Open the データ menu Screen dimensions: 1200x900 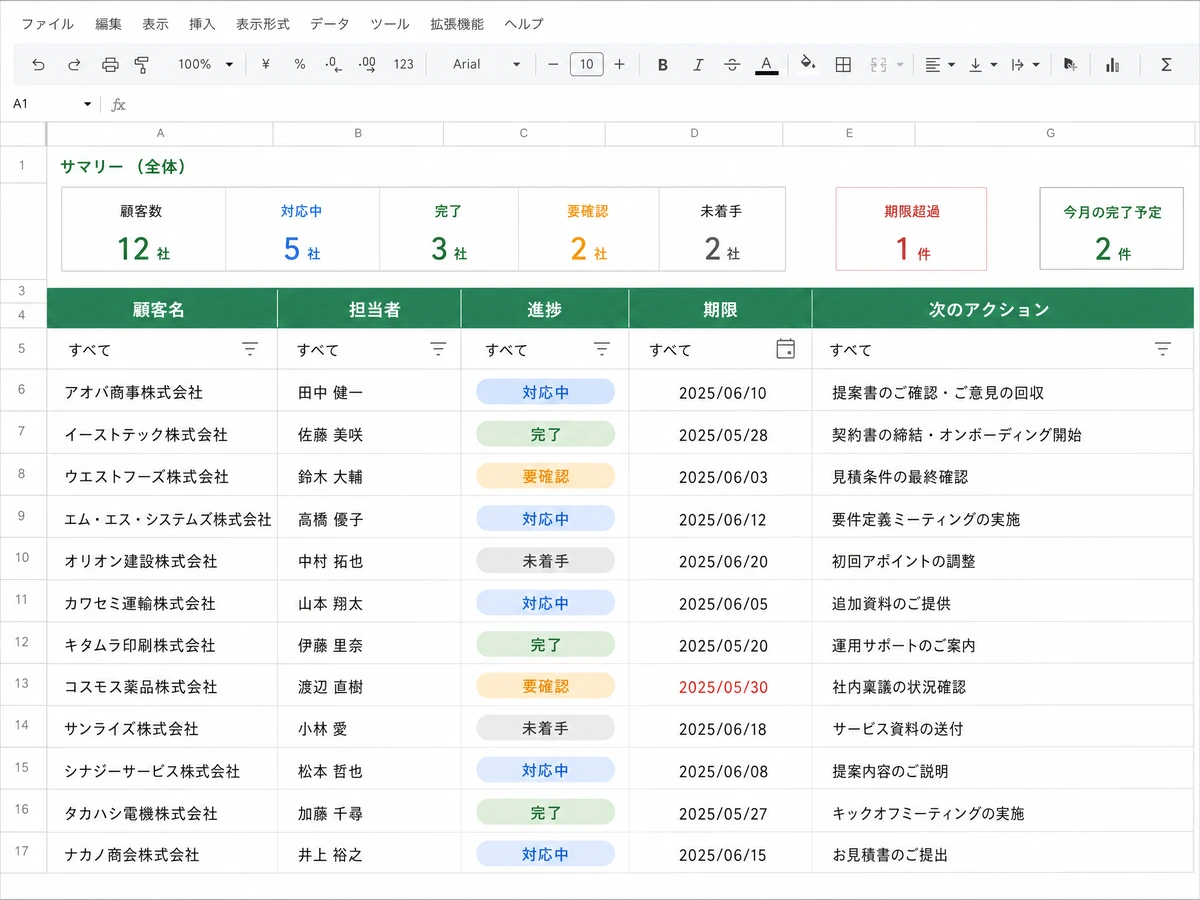click(330, 23)
